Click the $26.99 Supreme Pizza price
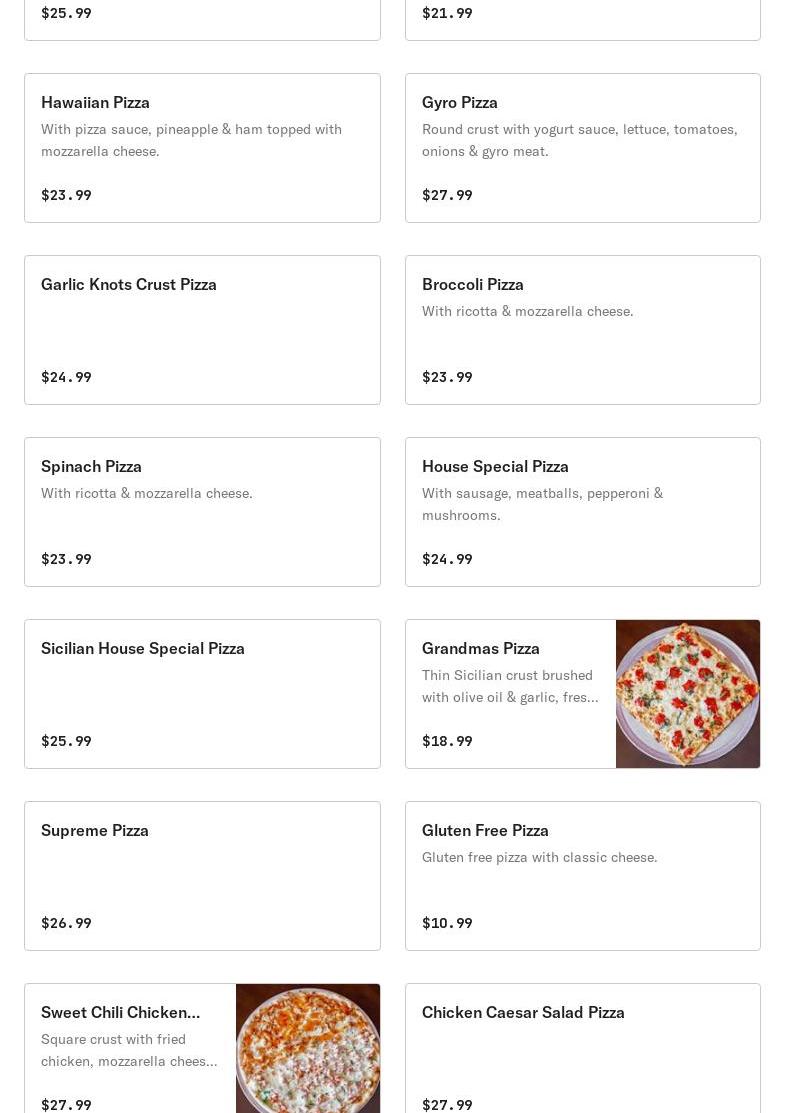This screenshot has width=785, height=1113. tap(66, 923)
